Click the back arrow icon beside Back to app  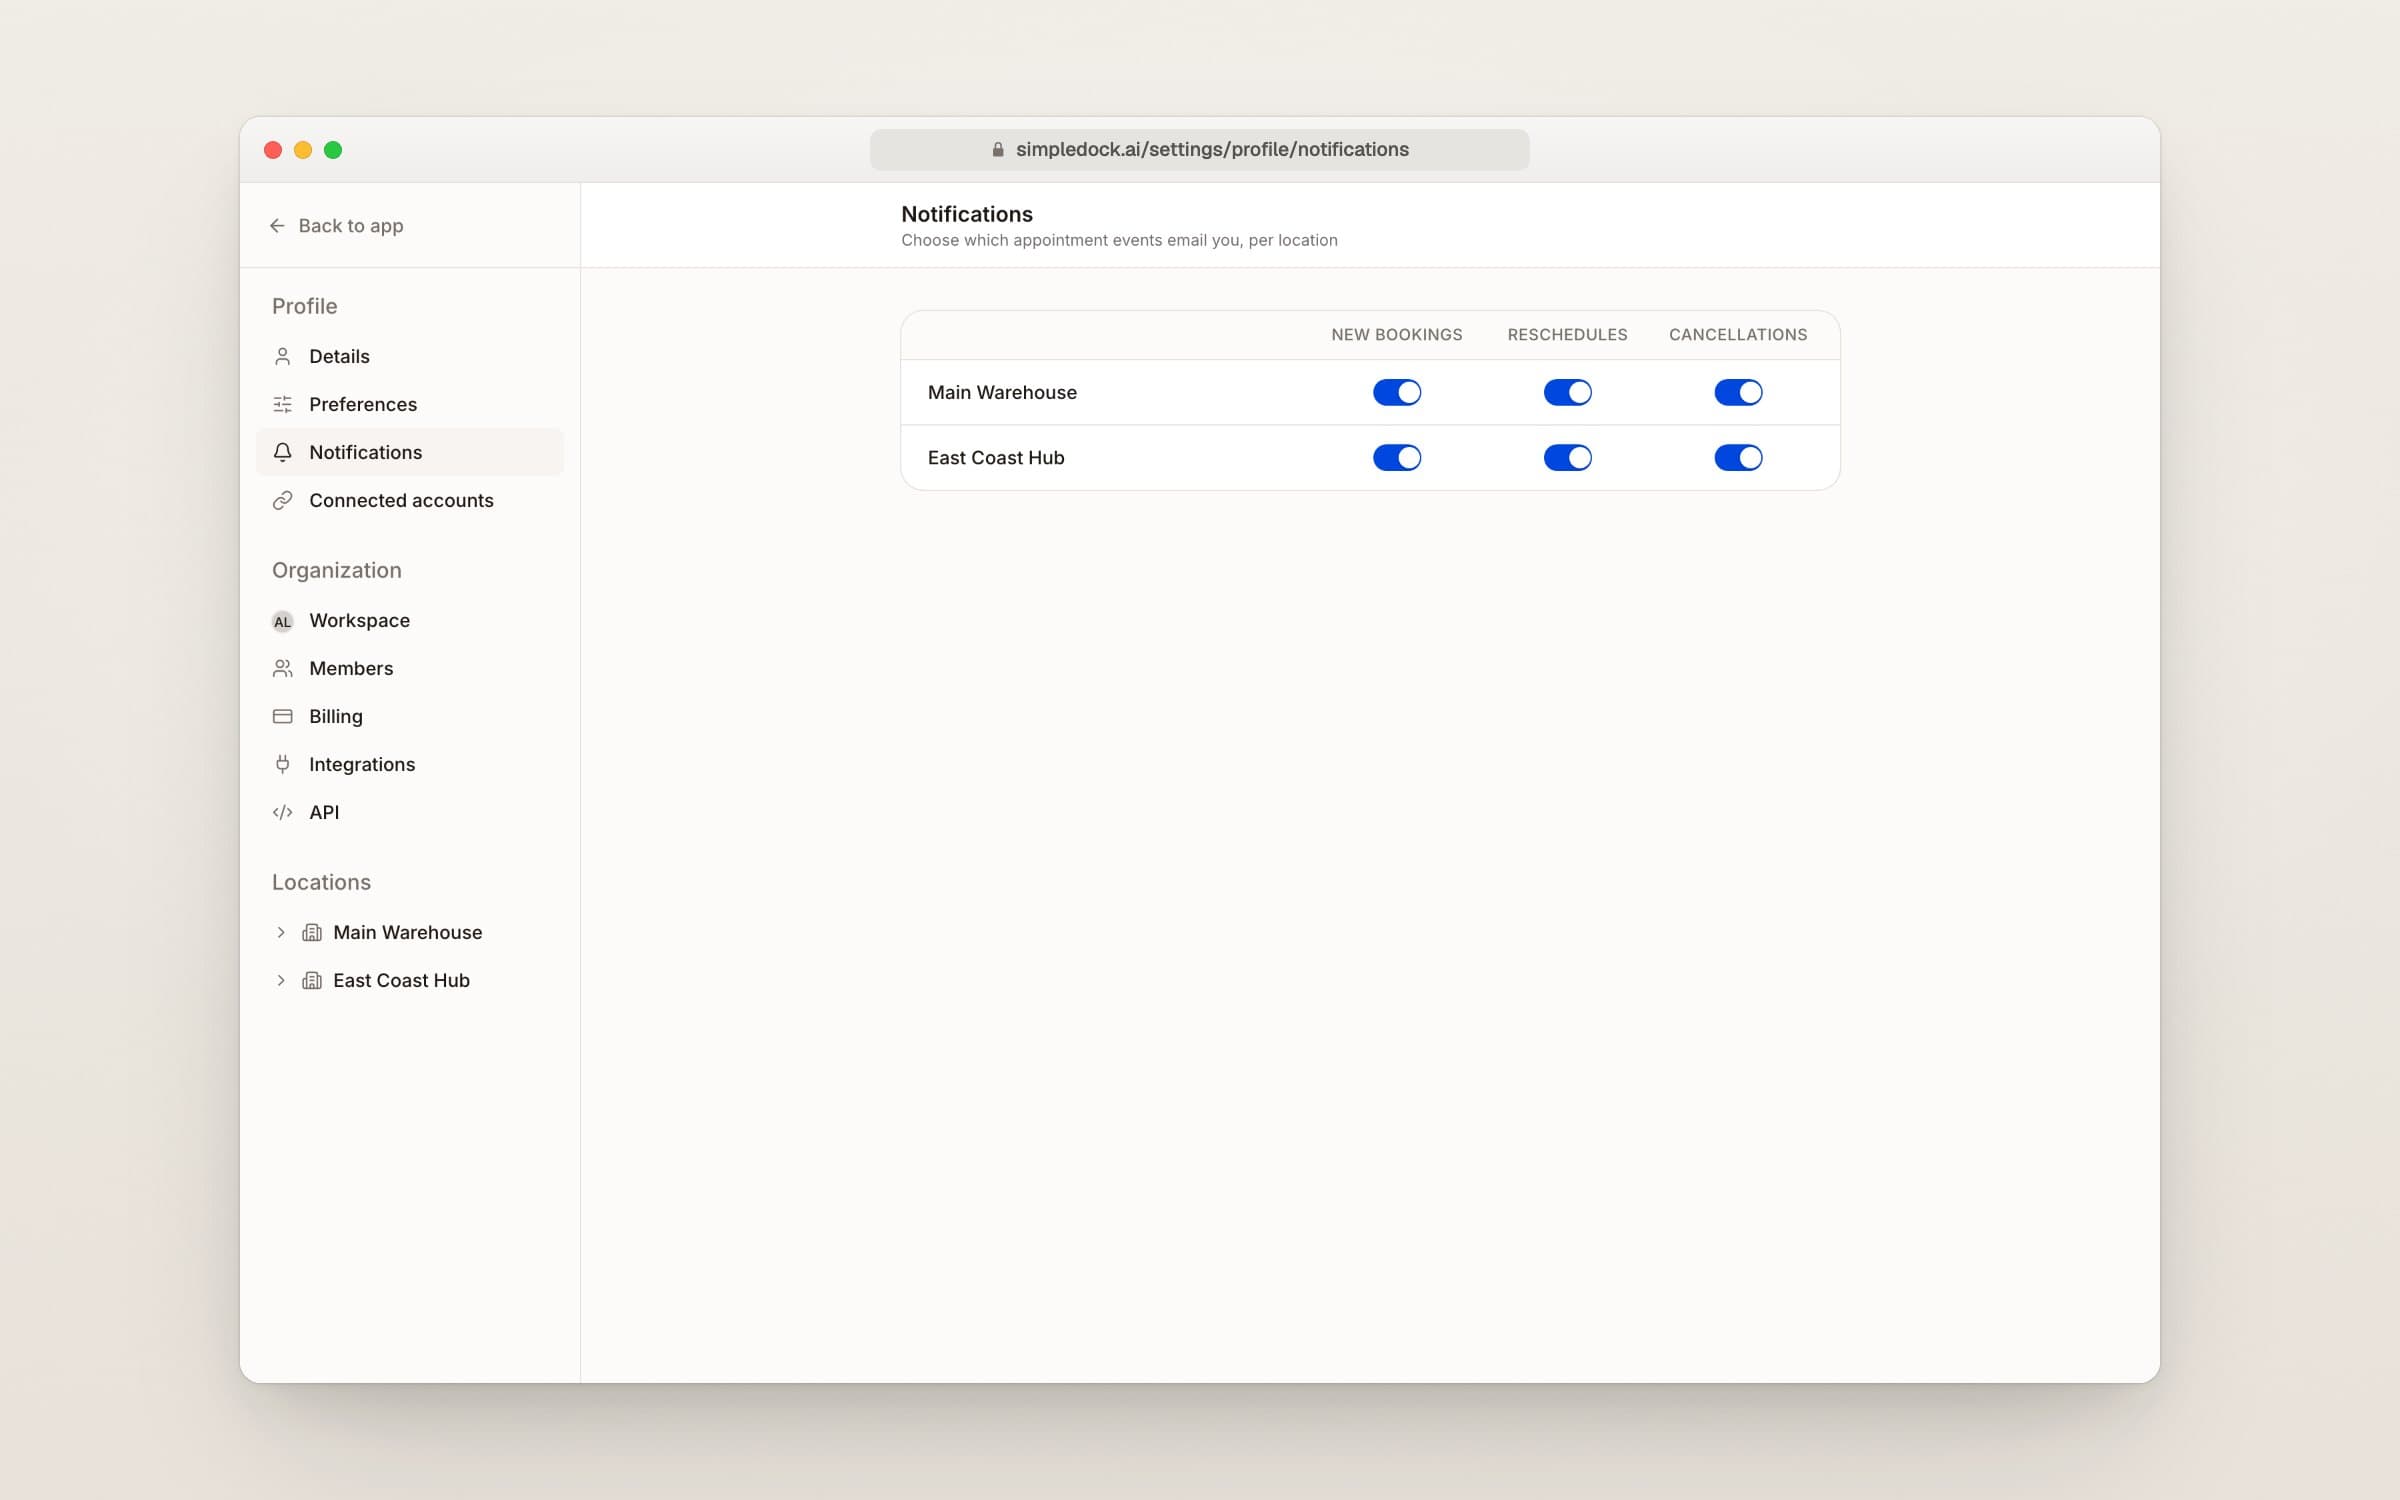[277, 226]
